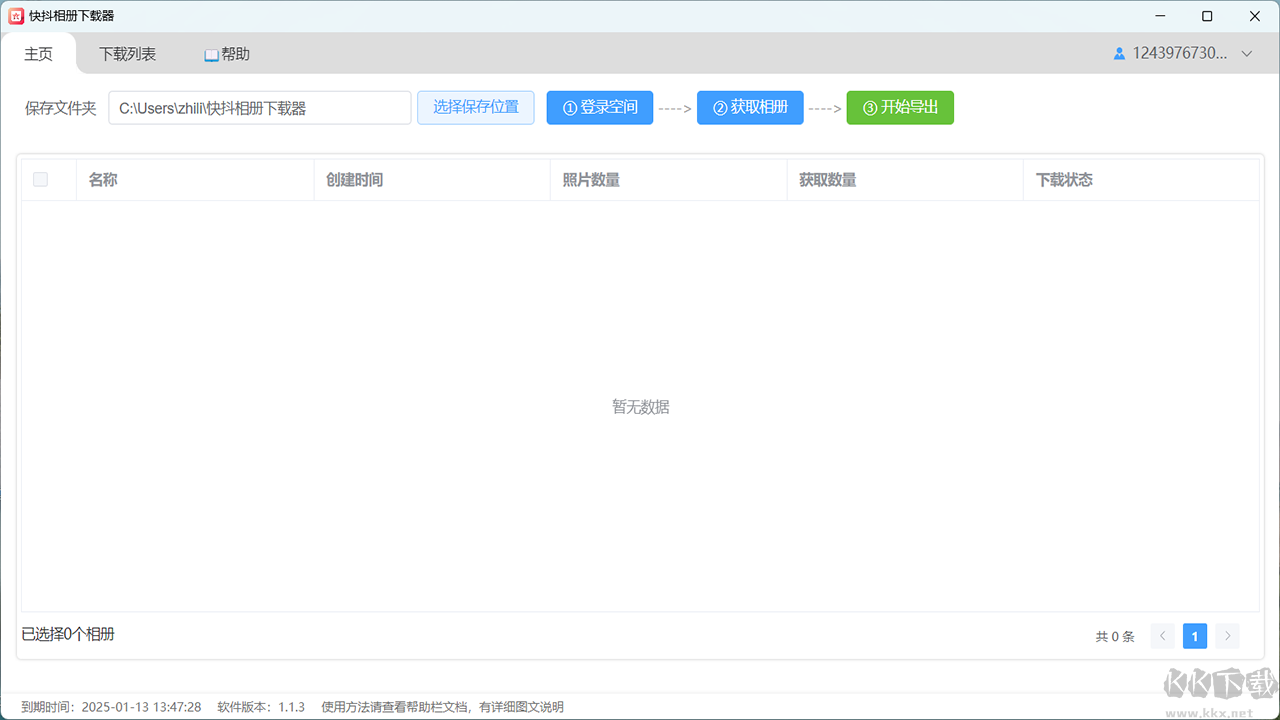Click the user person icon beside the account number
The height and width of the screenshot is (720, 1280).
1118,53
